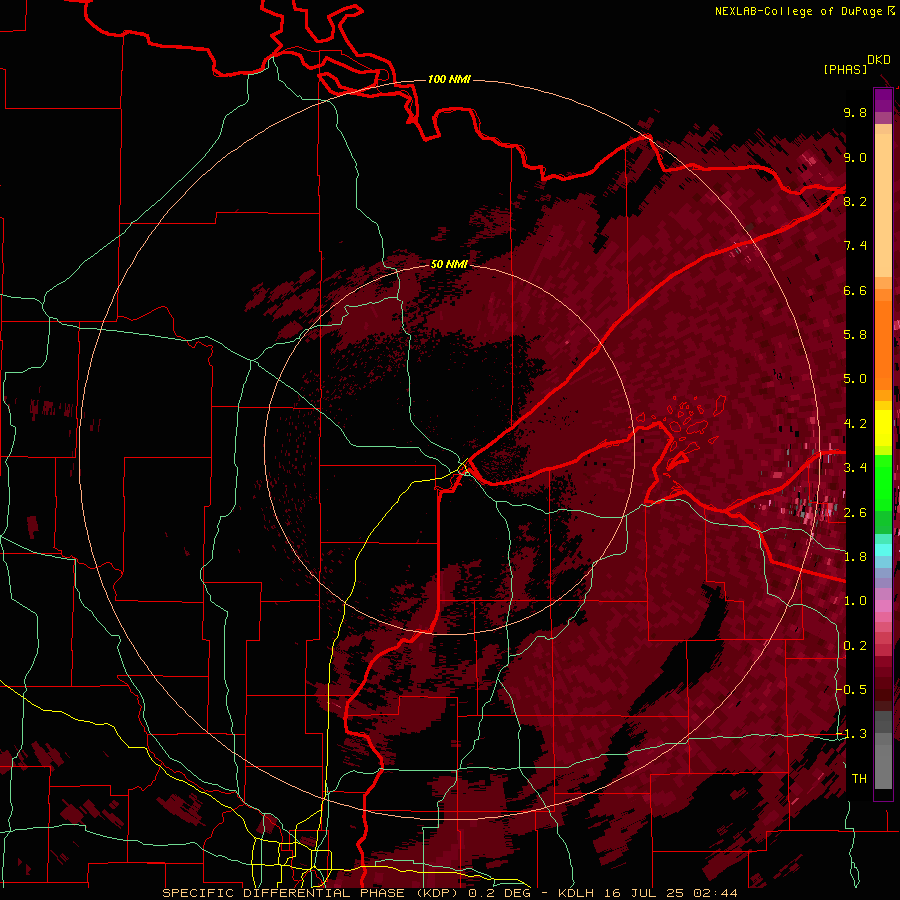900x900 pixels.
Task: Click the TH threshold label
Action: pyautogui.click(x=859, y=779)
